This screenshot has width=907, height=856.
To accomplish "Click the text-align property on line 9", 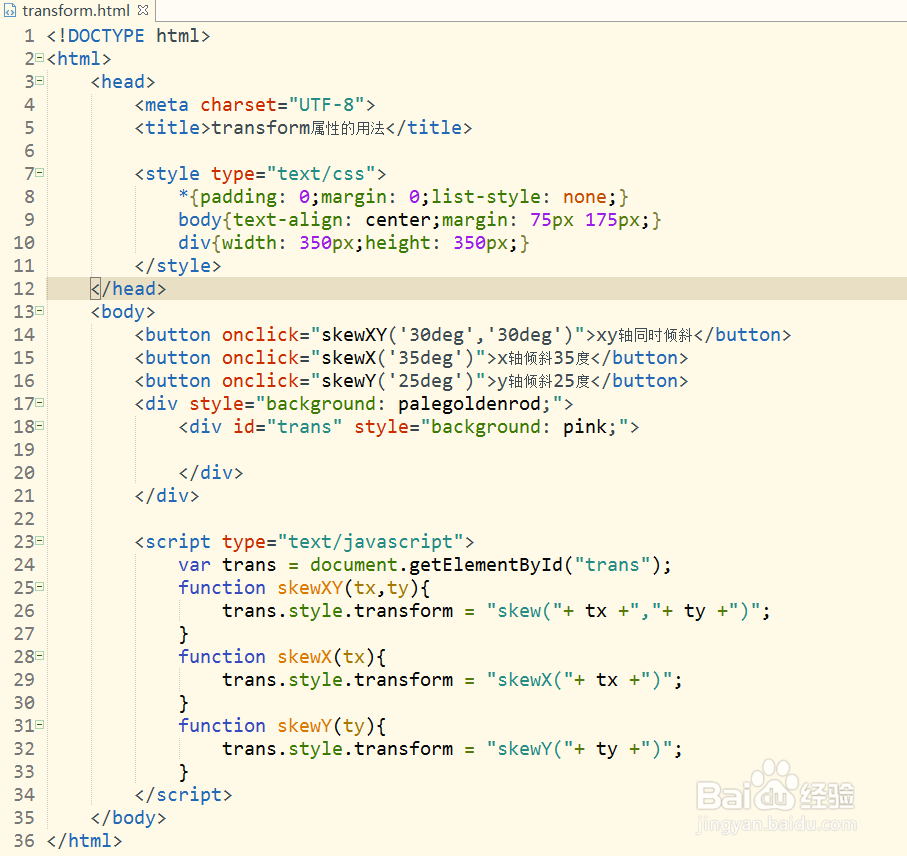I will coord(287,220).
